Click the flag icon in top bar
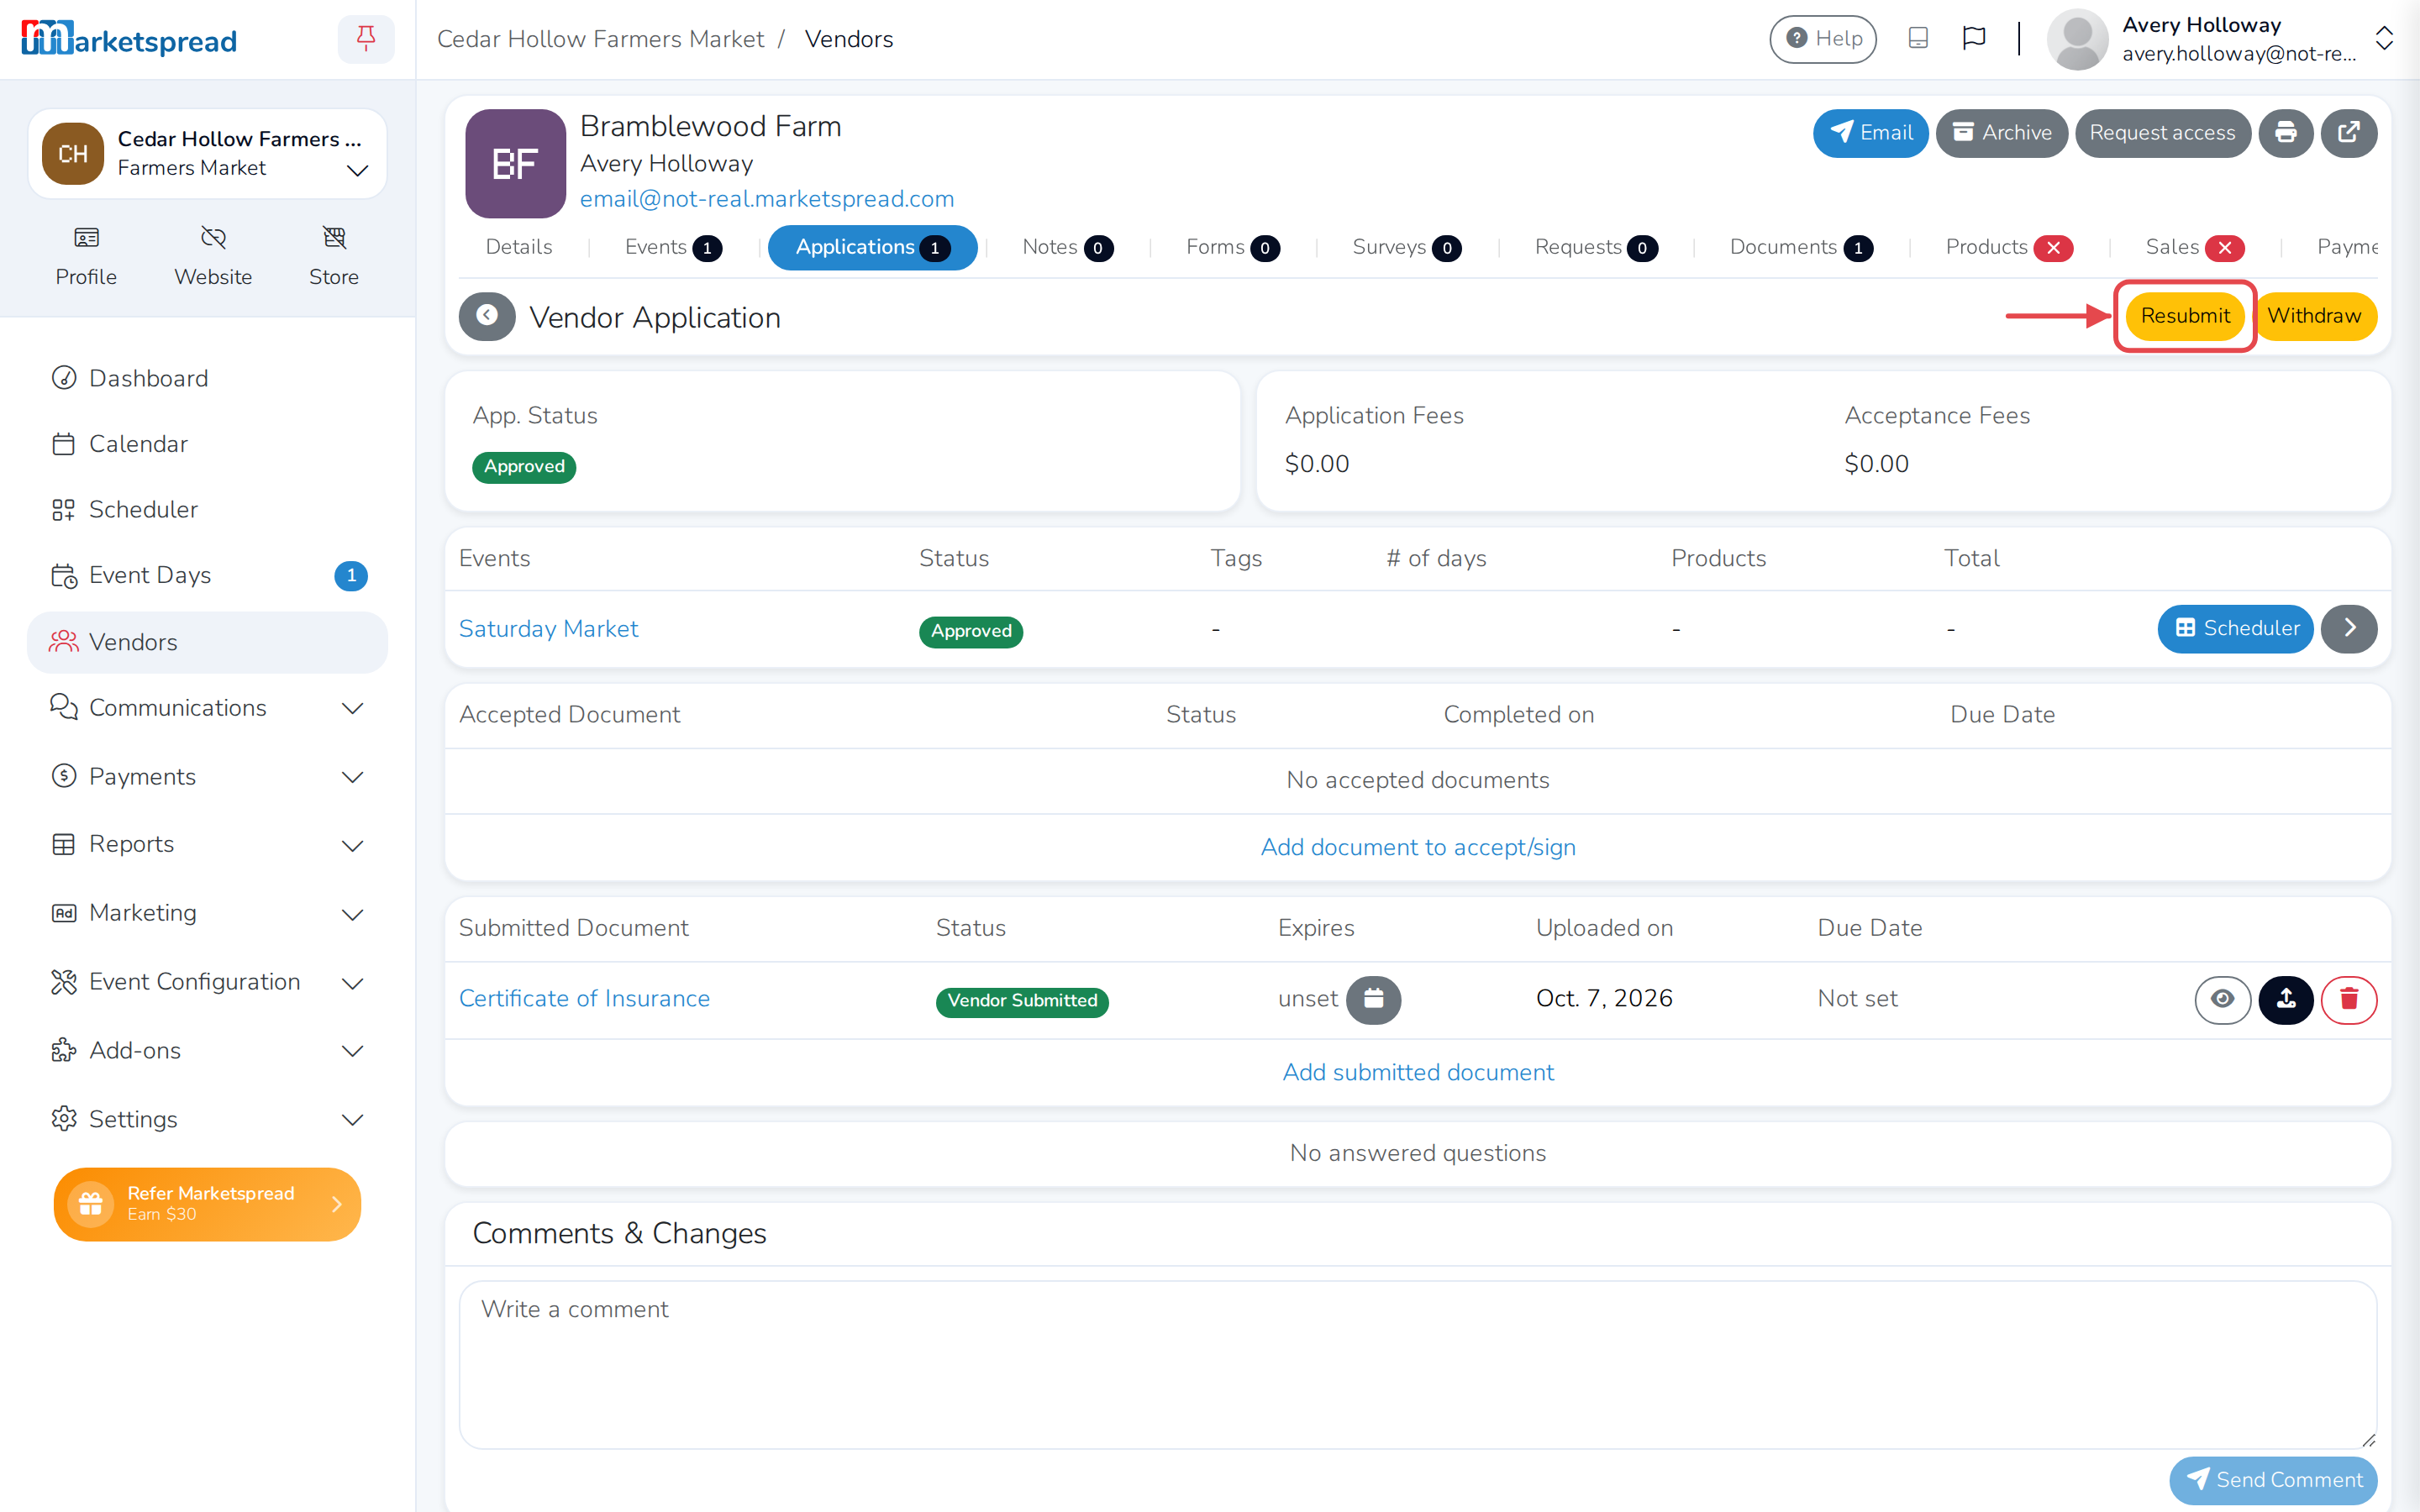This screenshot has height=1512, width=2420. click(x=1973, y=39)
